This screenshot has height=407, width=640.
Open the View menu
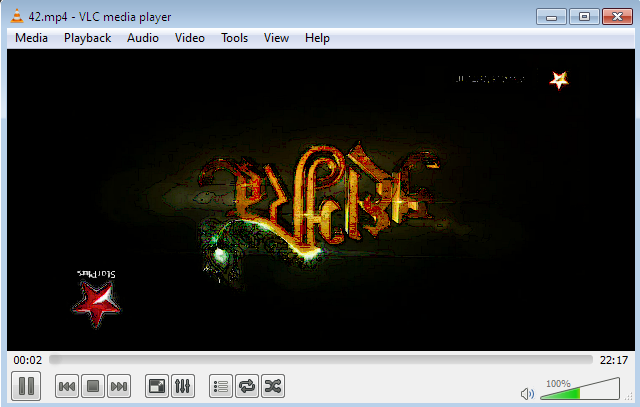[276, 38]
